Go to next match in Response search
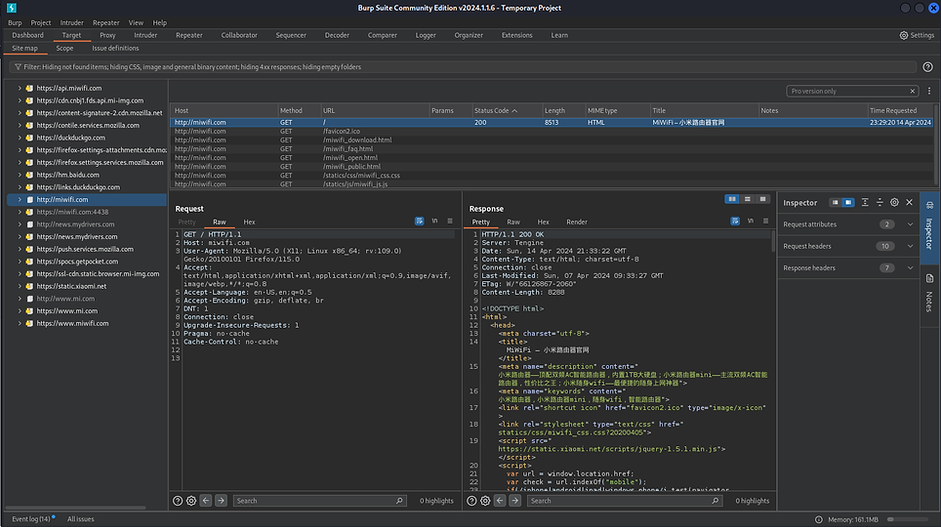 (x=515, y=501)
